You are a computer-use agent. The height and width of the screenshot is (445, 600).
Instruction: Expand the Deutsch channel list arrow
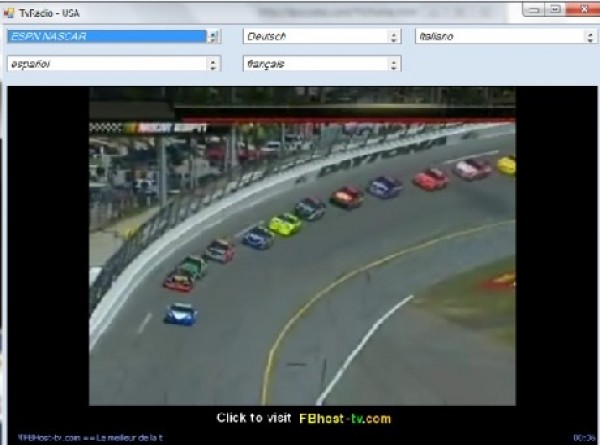click(x=394, y=37)
